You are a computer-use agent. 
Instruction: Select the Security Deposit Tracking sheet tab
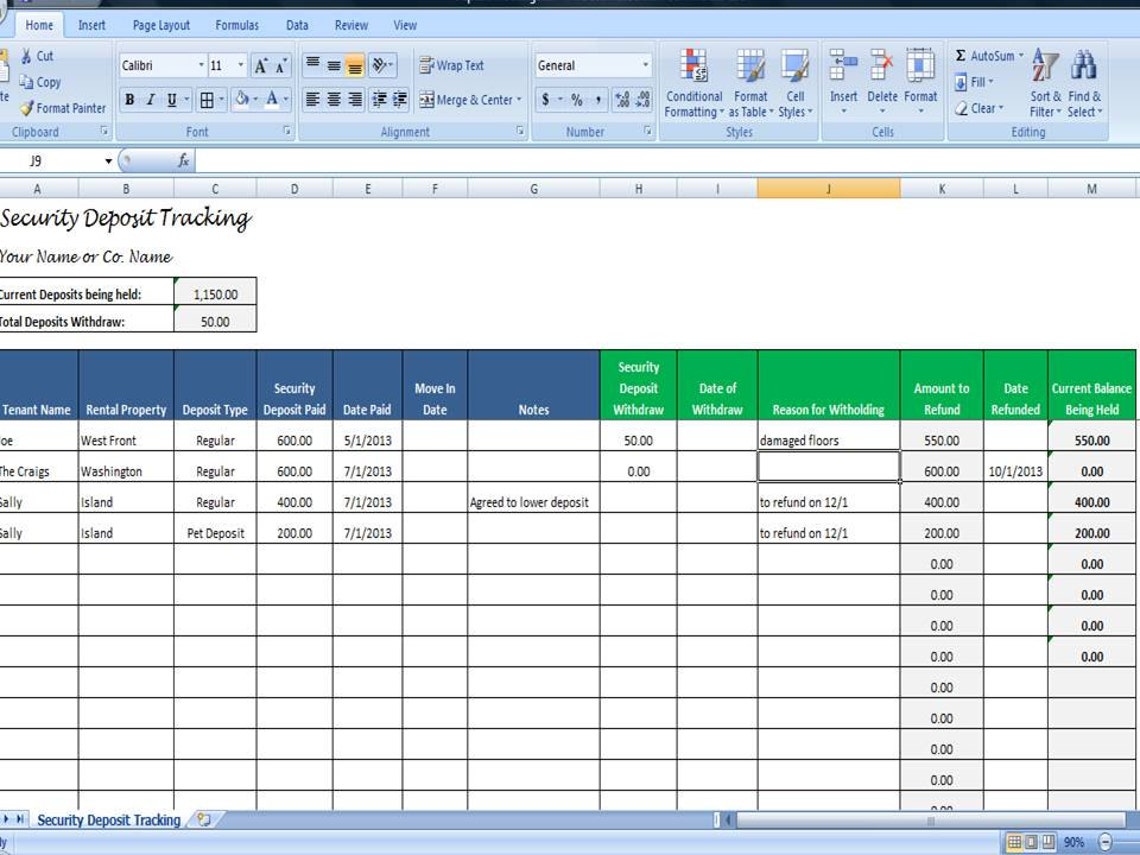pyautogui.click(x=108, y=820)
